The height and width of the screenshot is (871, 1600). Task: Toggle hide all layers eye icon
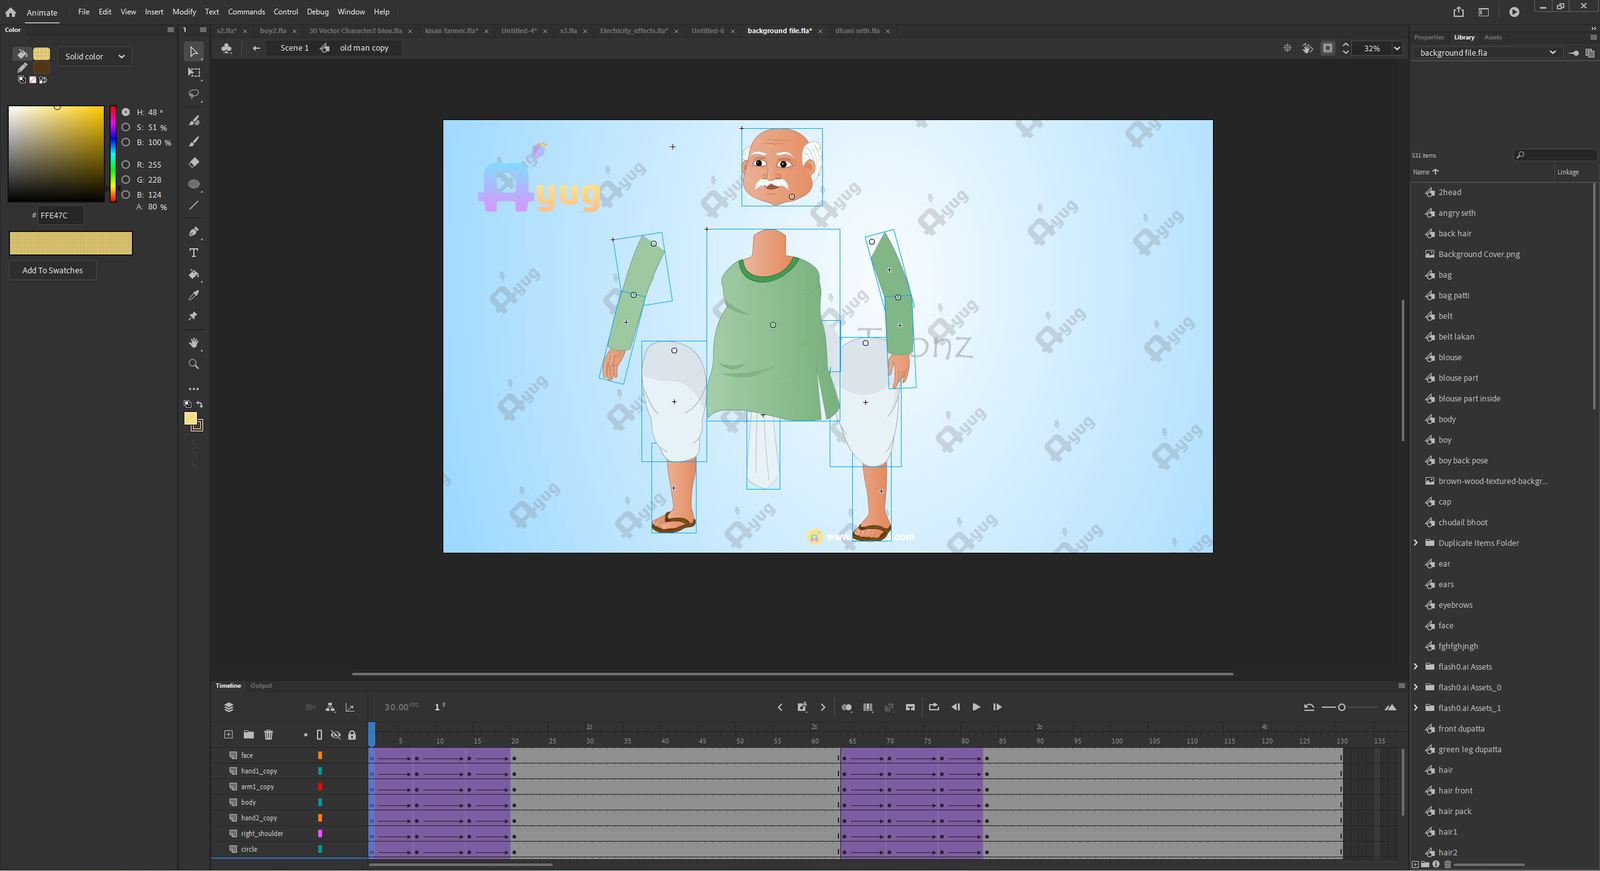point(335,735)
